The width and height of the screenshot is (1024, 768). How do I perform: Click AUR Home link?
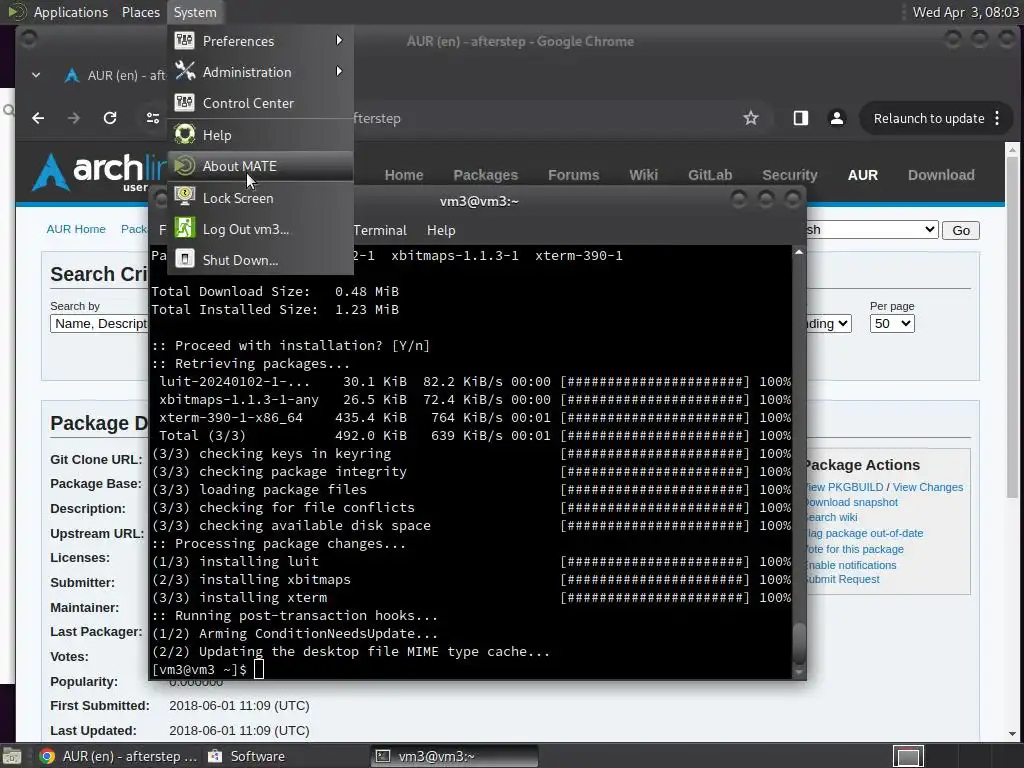click(x=76, y=229)
